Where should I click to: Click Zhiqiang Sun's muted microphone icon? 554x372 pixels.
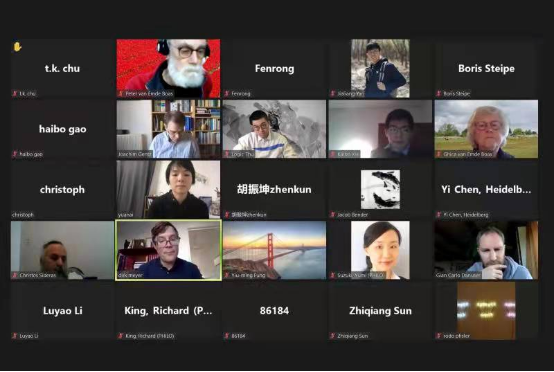coord(333,336)
